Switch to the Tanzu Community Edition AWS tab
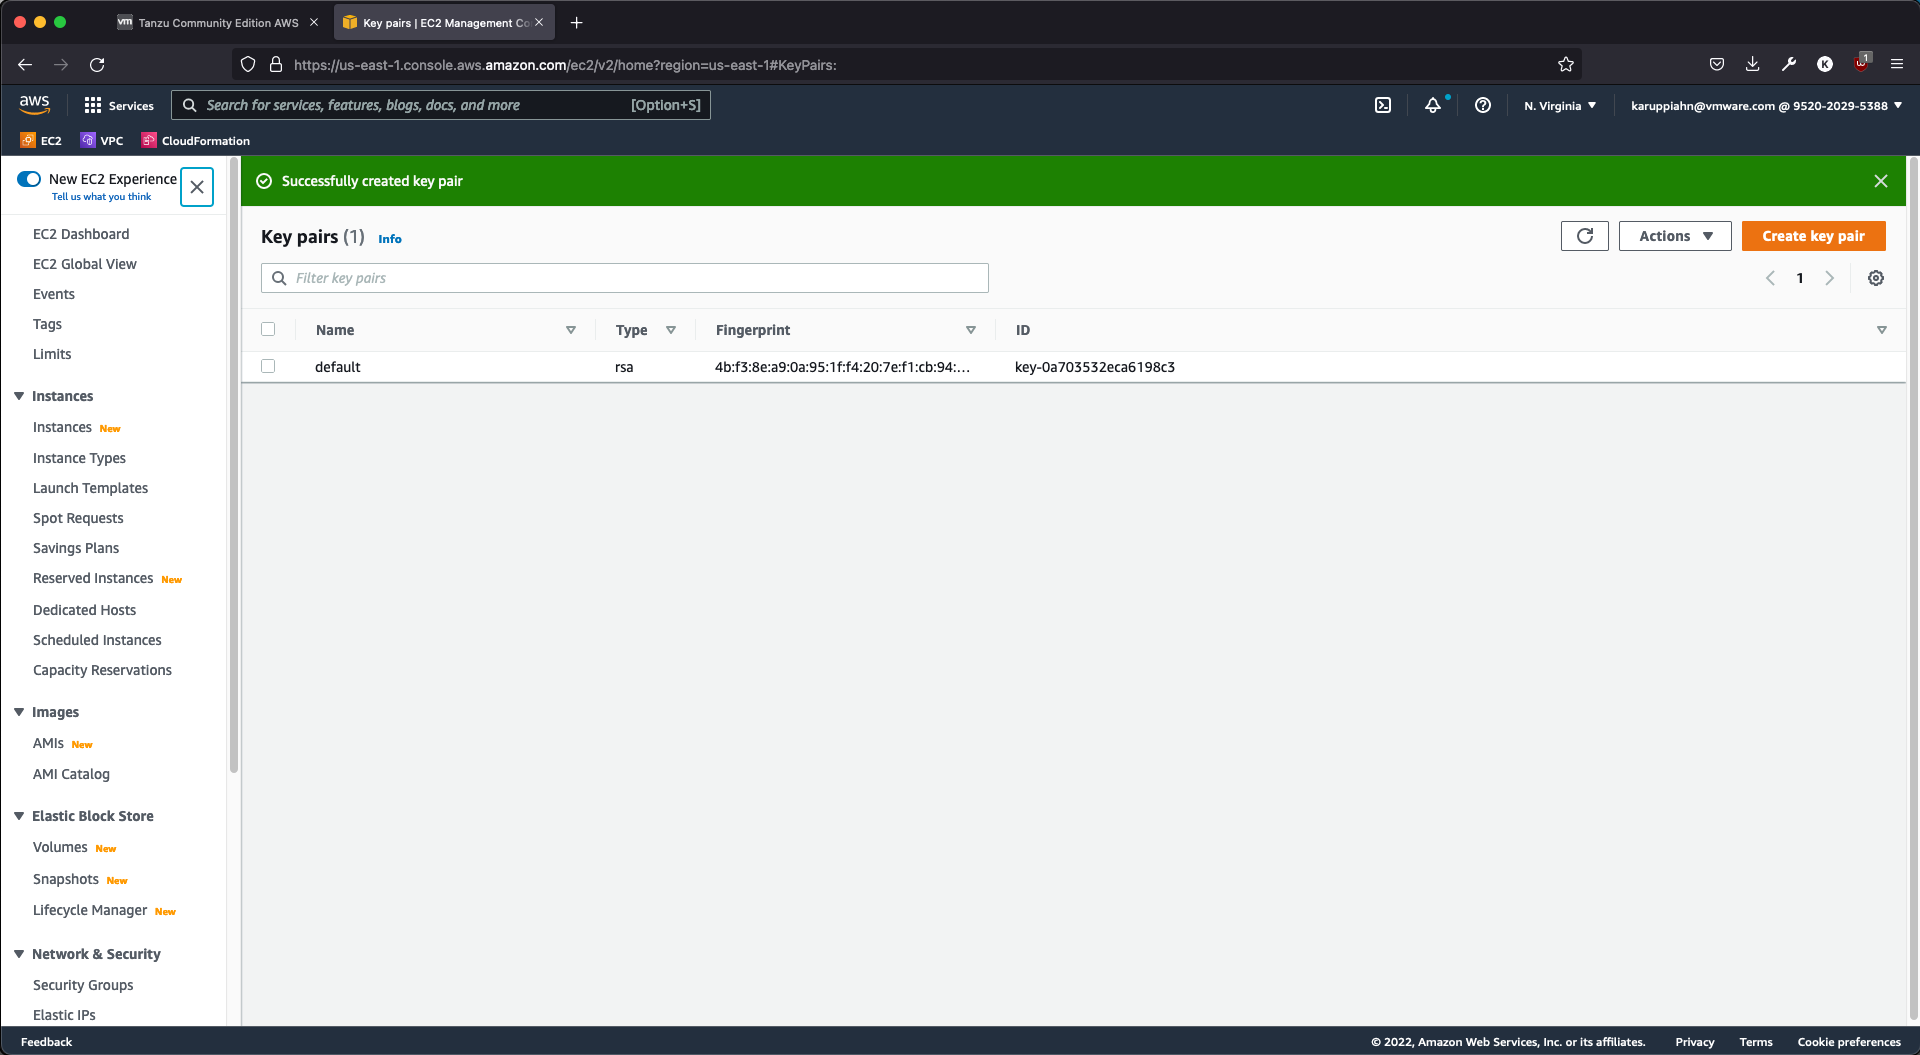Screen dimensions: 1920x1055 pyautogui.click(x=218, y=22)
